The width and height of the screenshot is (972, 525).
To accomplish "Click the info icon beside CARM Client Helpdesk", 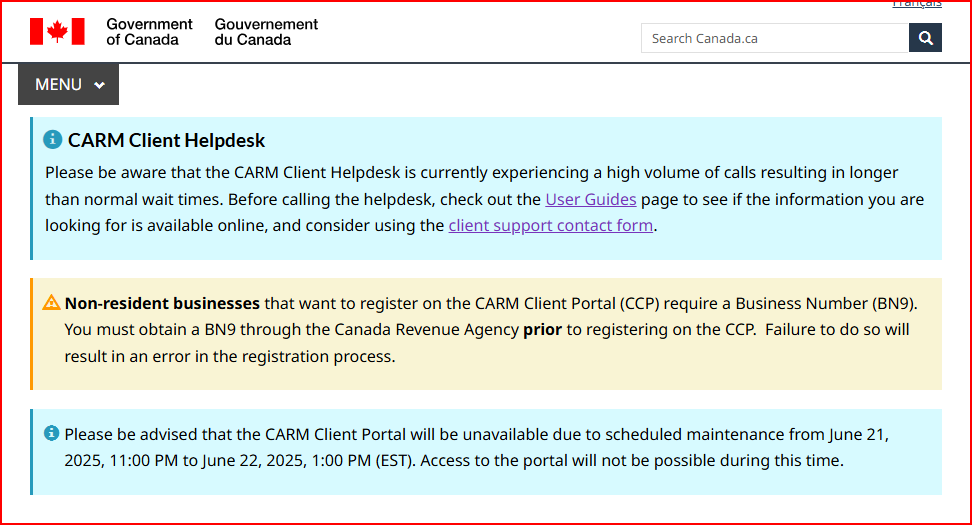I will pos(53,140).
